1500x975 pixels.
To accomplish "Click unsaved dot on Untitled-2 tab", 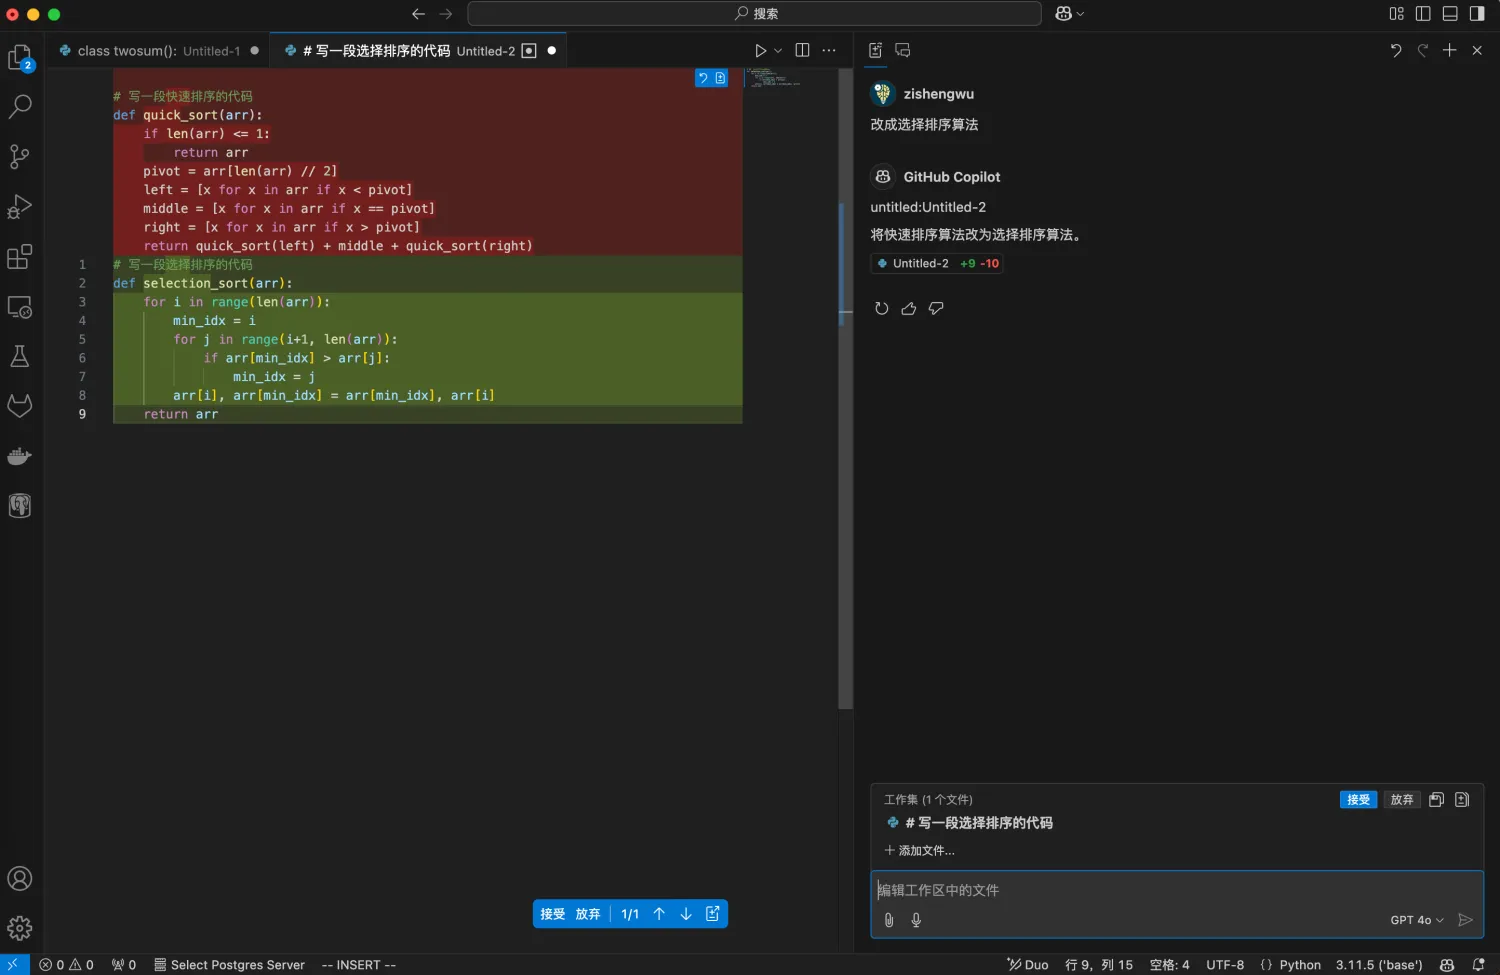I will pyautogui.click(x=551, y=50).
